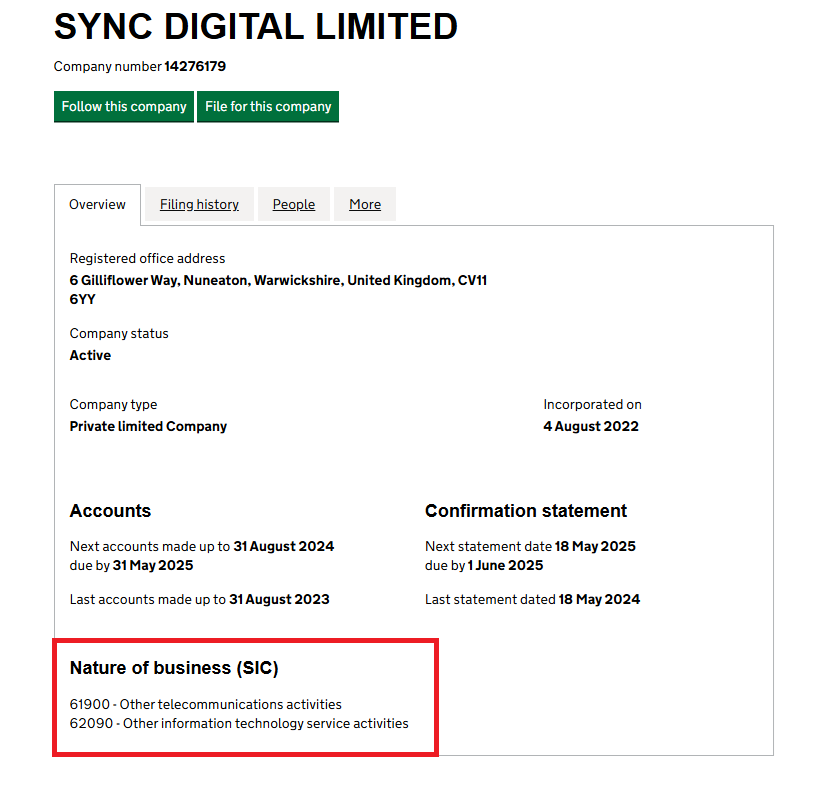Click SIC code 62090 information technology line

tap(239, 723)
